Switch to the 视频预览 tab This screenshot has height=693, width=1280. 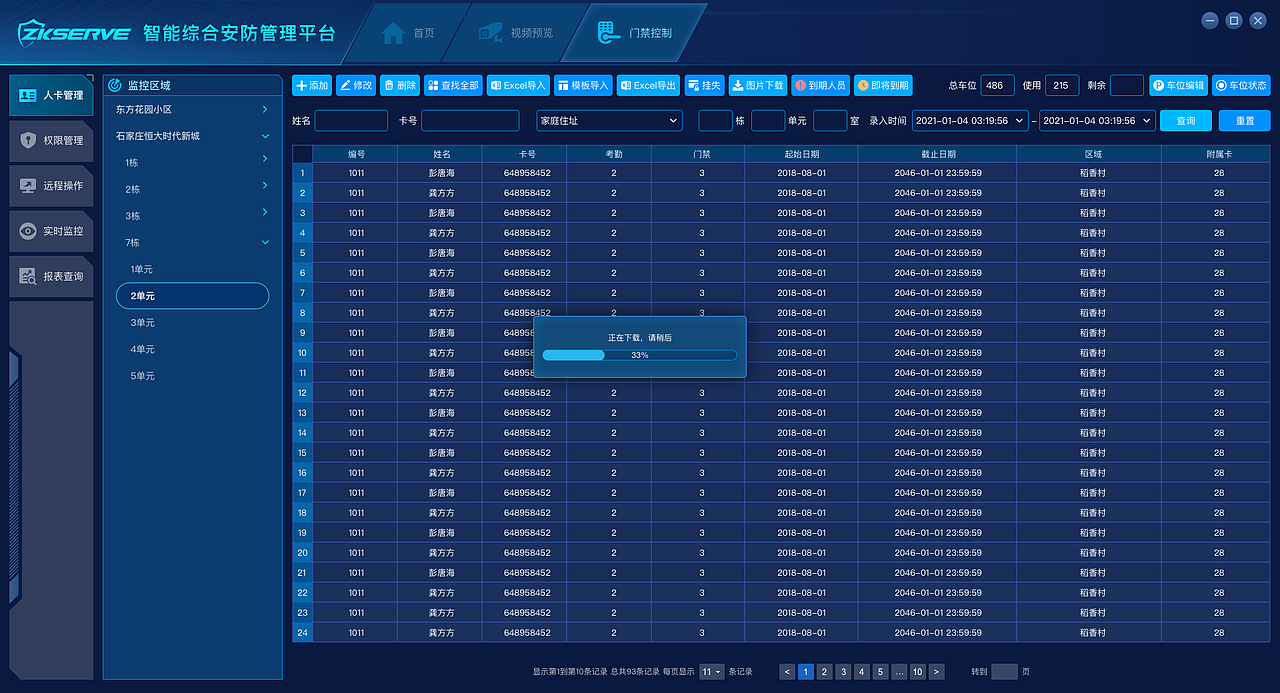click(517, 33)
